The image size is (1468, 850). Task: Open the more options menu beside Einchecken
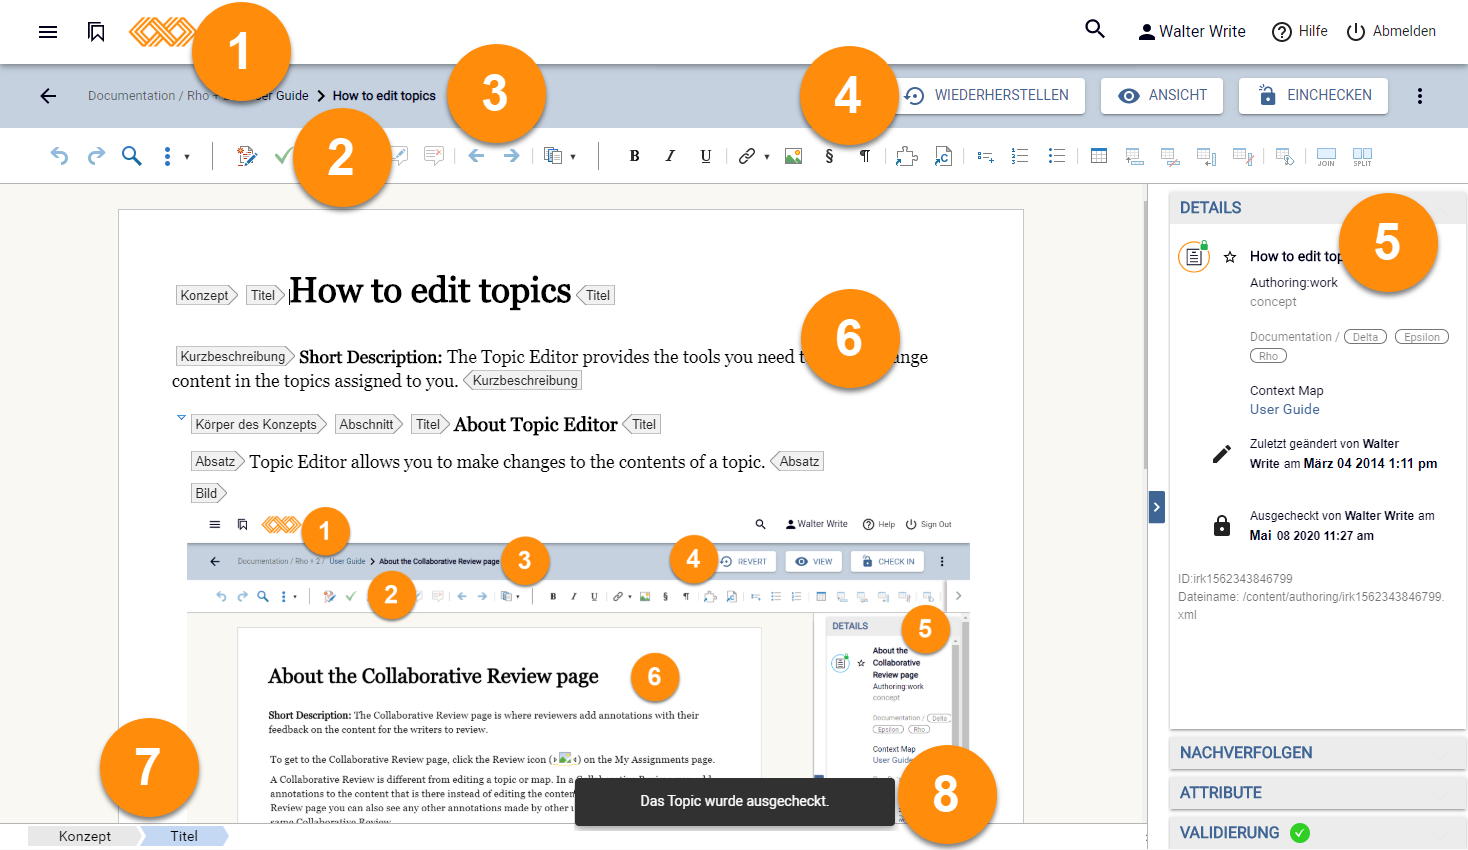coord(1420,96)
